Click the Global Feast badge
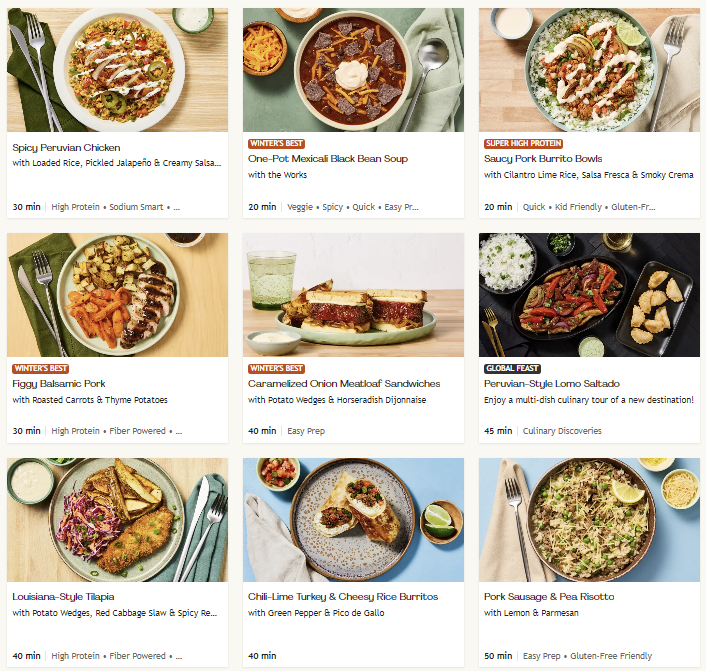The image size is (706, 671). pyautogui.click(x=512, y=368)
